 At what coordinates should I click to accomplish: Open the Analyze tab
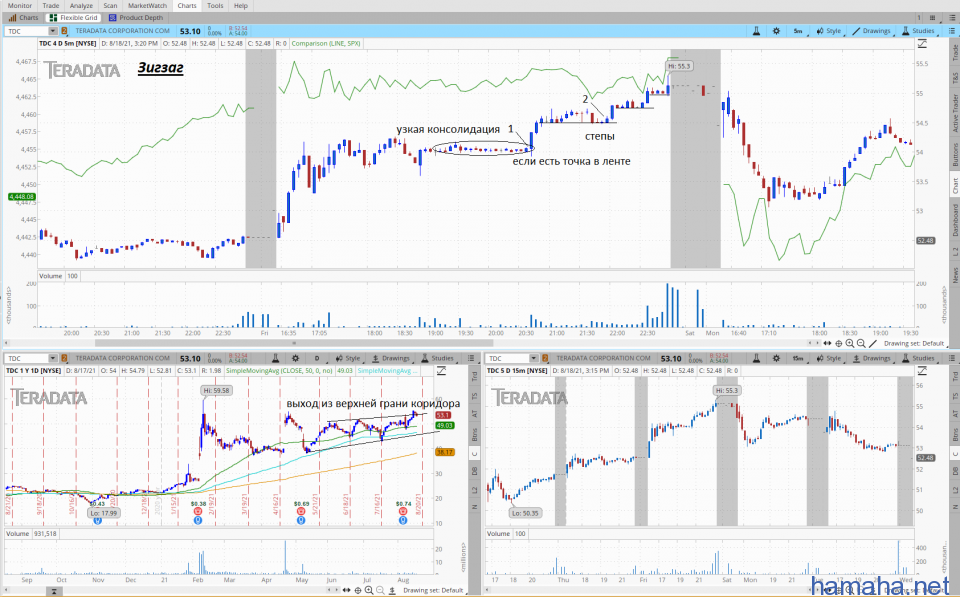pos(81,6)
